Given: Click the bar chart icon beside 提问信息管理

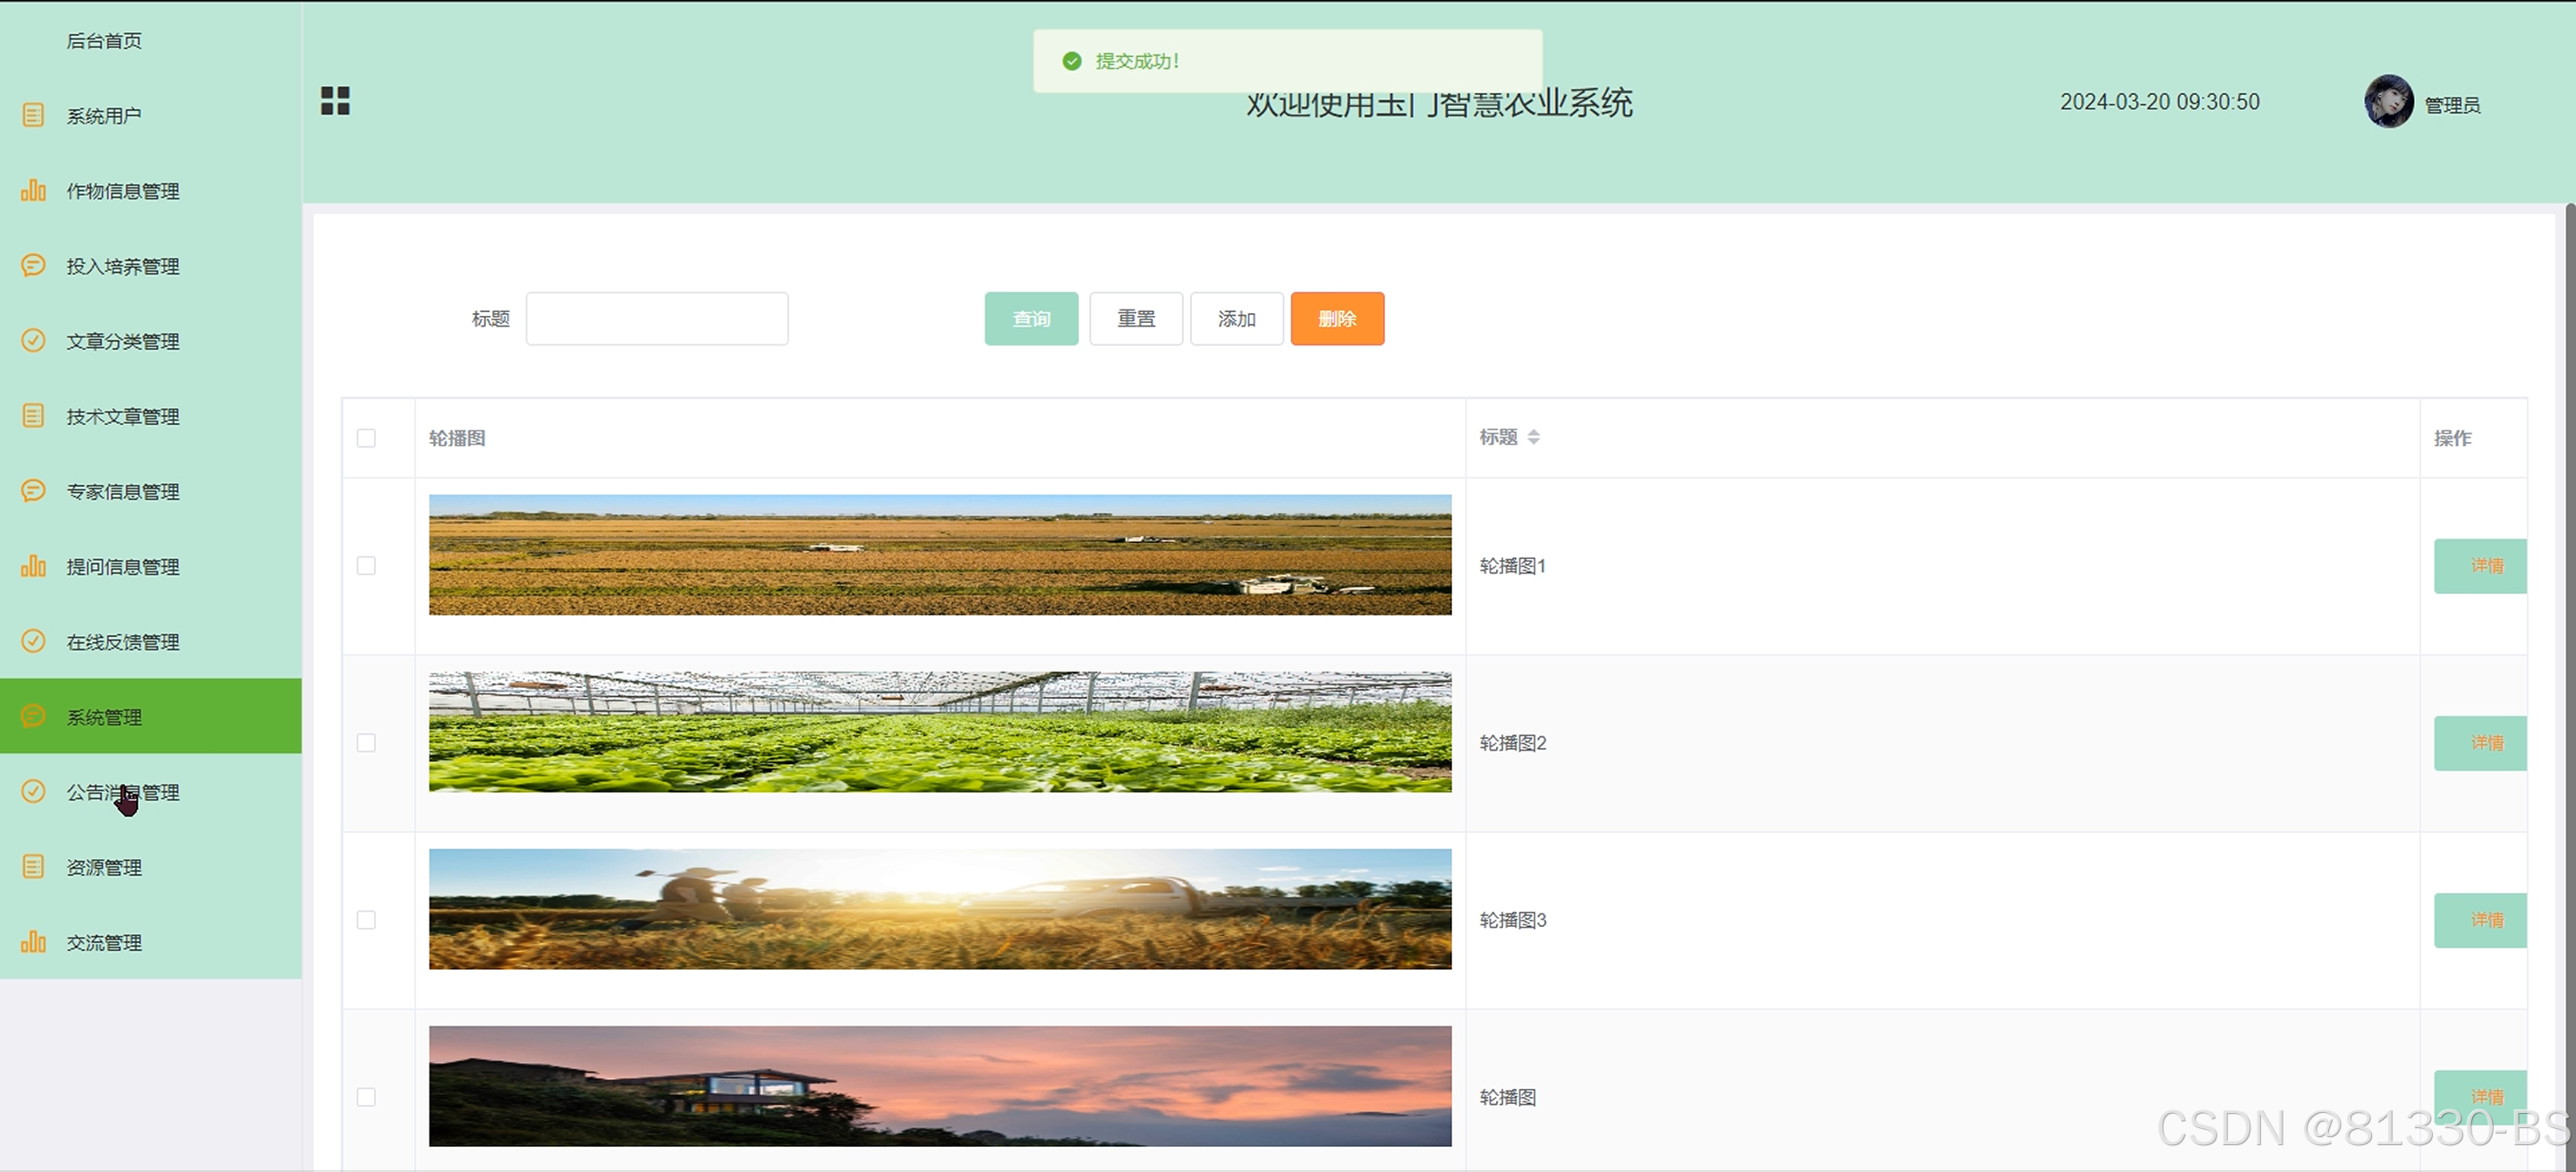Looking at the screenshot, I should click(33, 566).
